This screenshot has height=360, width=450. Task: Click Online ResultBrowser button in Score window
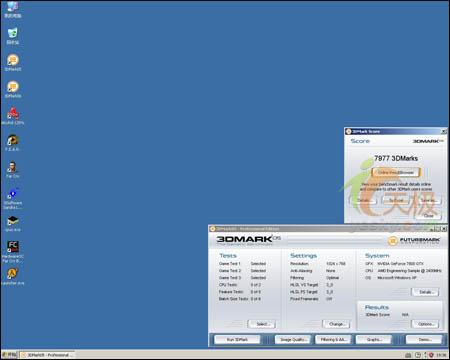point(396,172)
